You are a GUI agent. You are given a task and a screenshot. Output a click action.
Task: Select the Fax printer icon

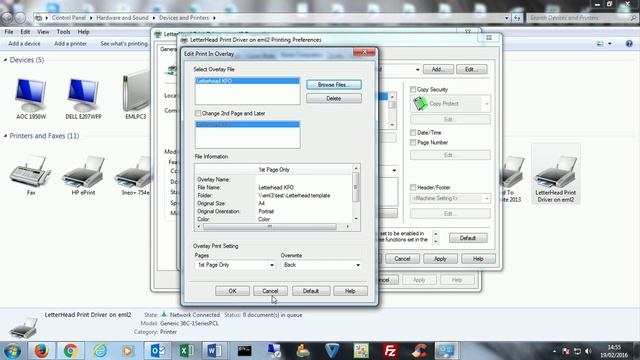tap(31, 175)
